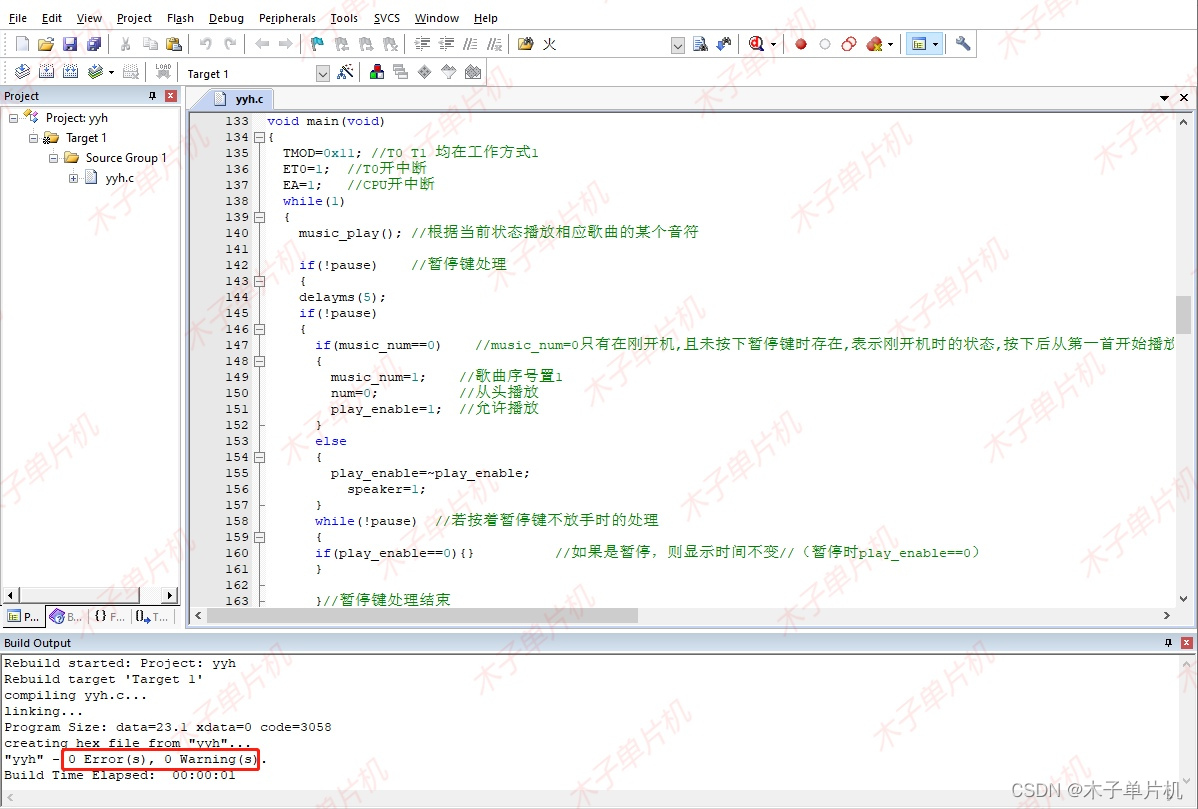
Task: Open the Edit menu
Action: [x=52, y=18]
